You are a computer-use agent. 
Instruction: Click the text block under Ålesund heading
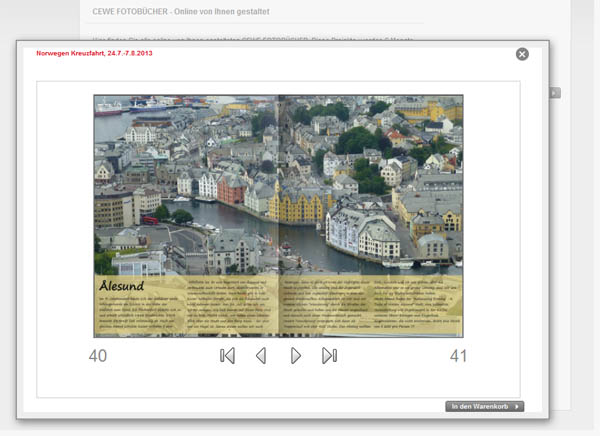(136, 316)
